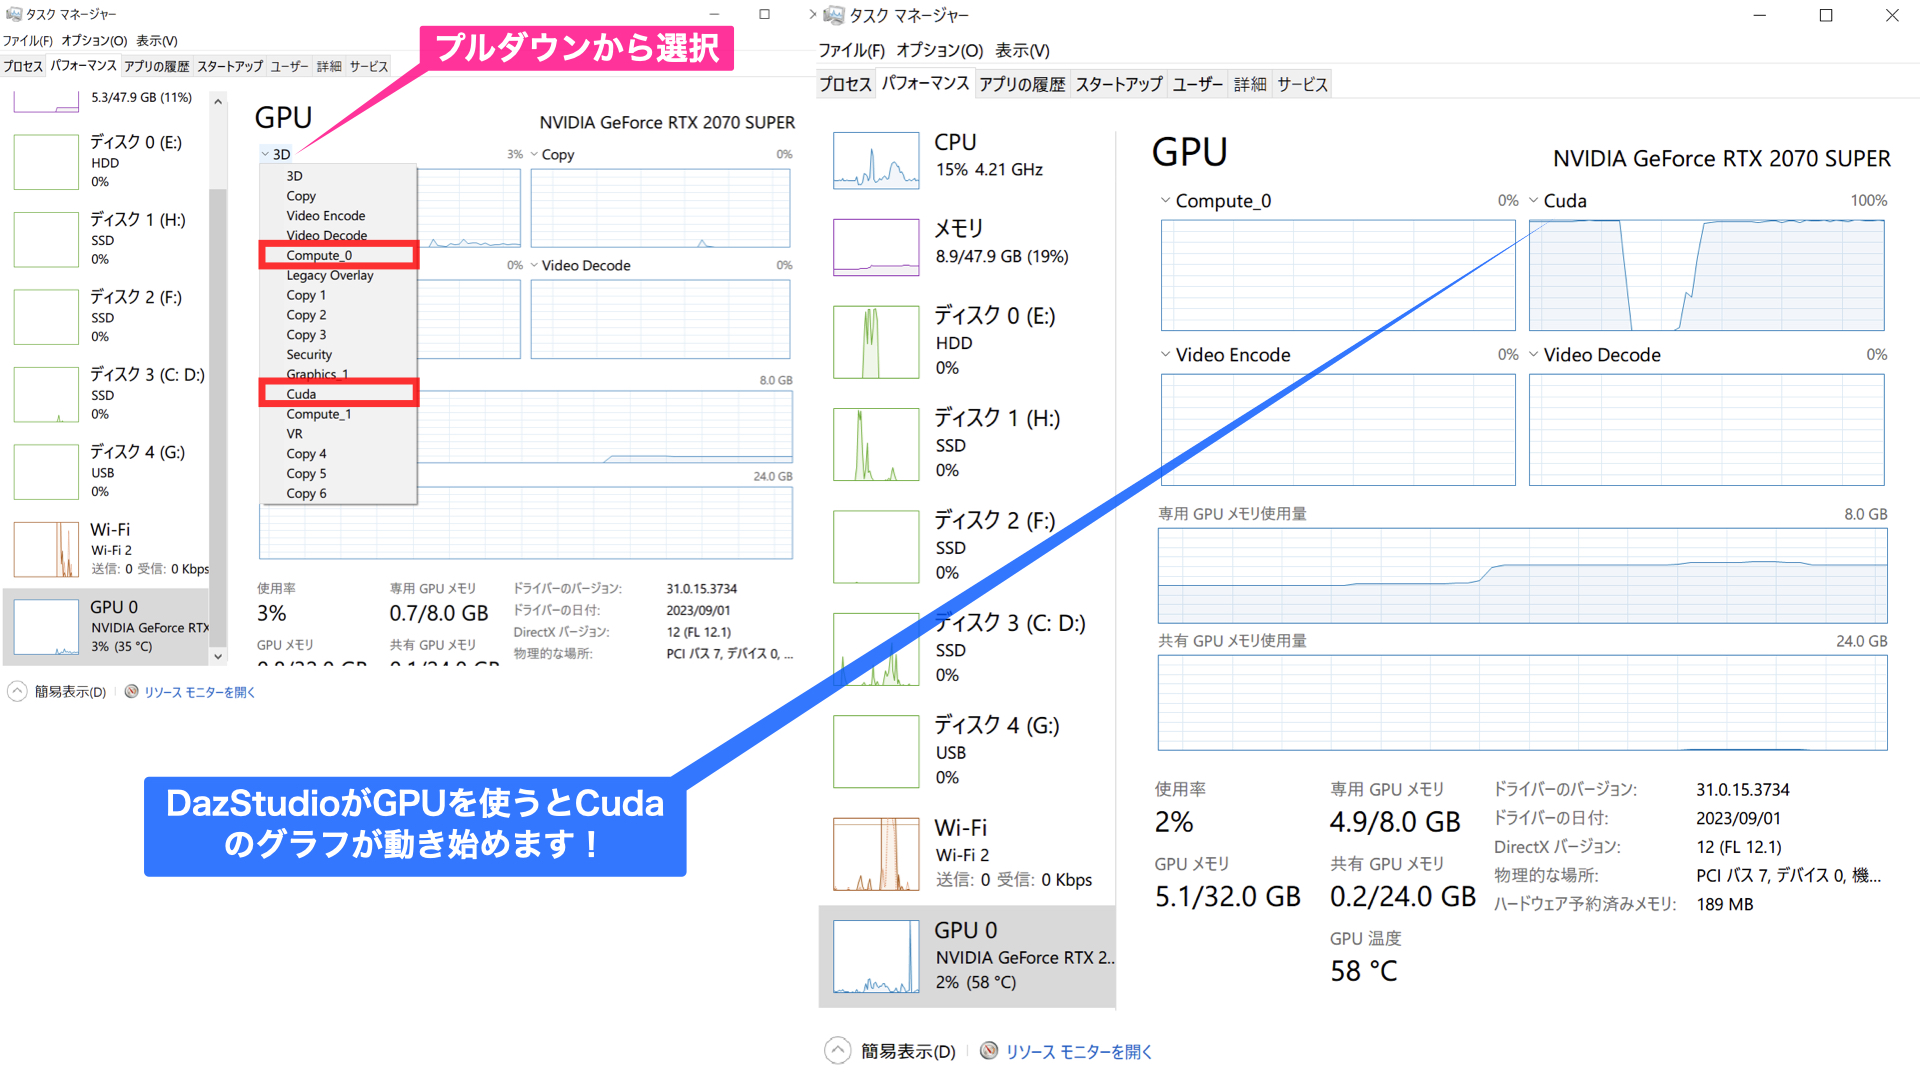The height and width of the screenshot is (1080, 1920).
Task: Click Resource Monitor icon in right window footer
Action: coord(989,1050)
